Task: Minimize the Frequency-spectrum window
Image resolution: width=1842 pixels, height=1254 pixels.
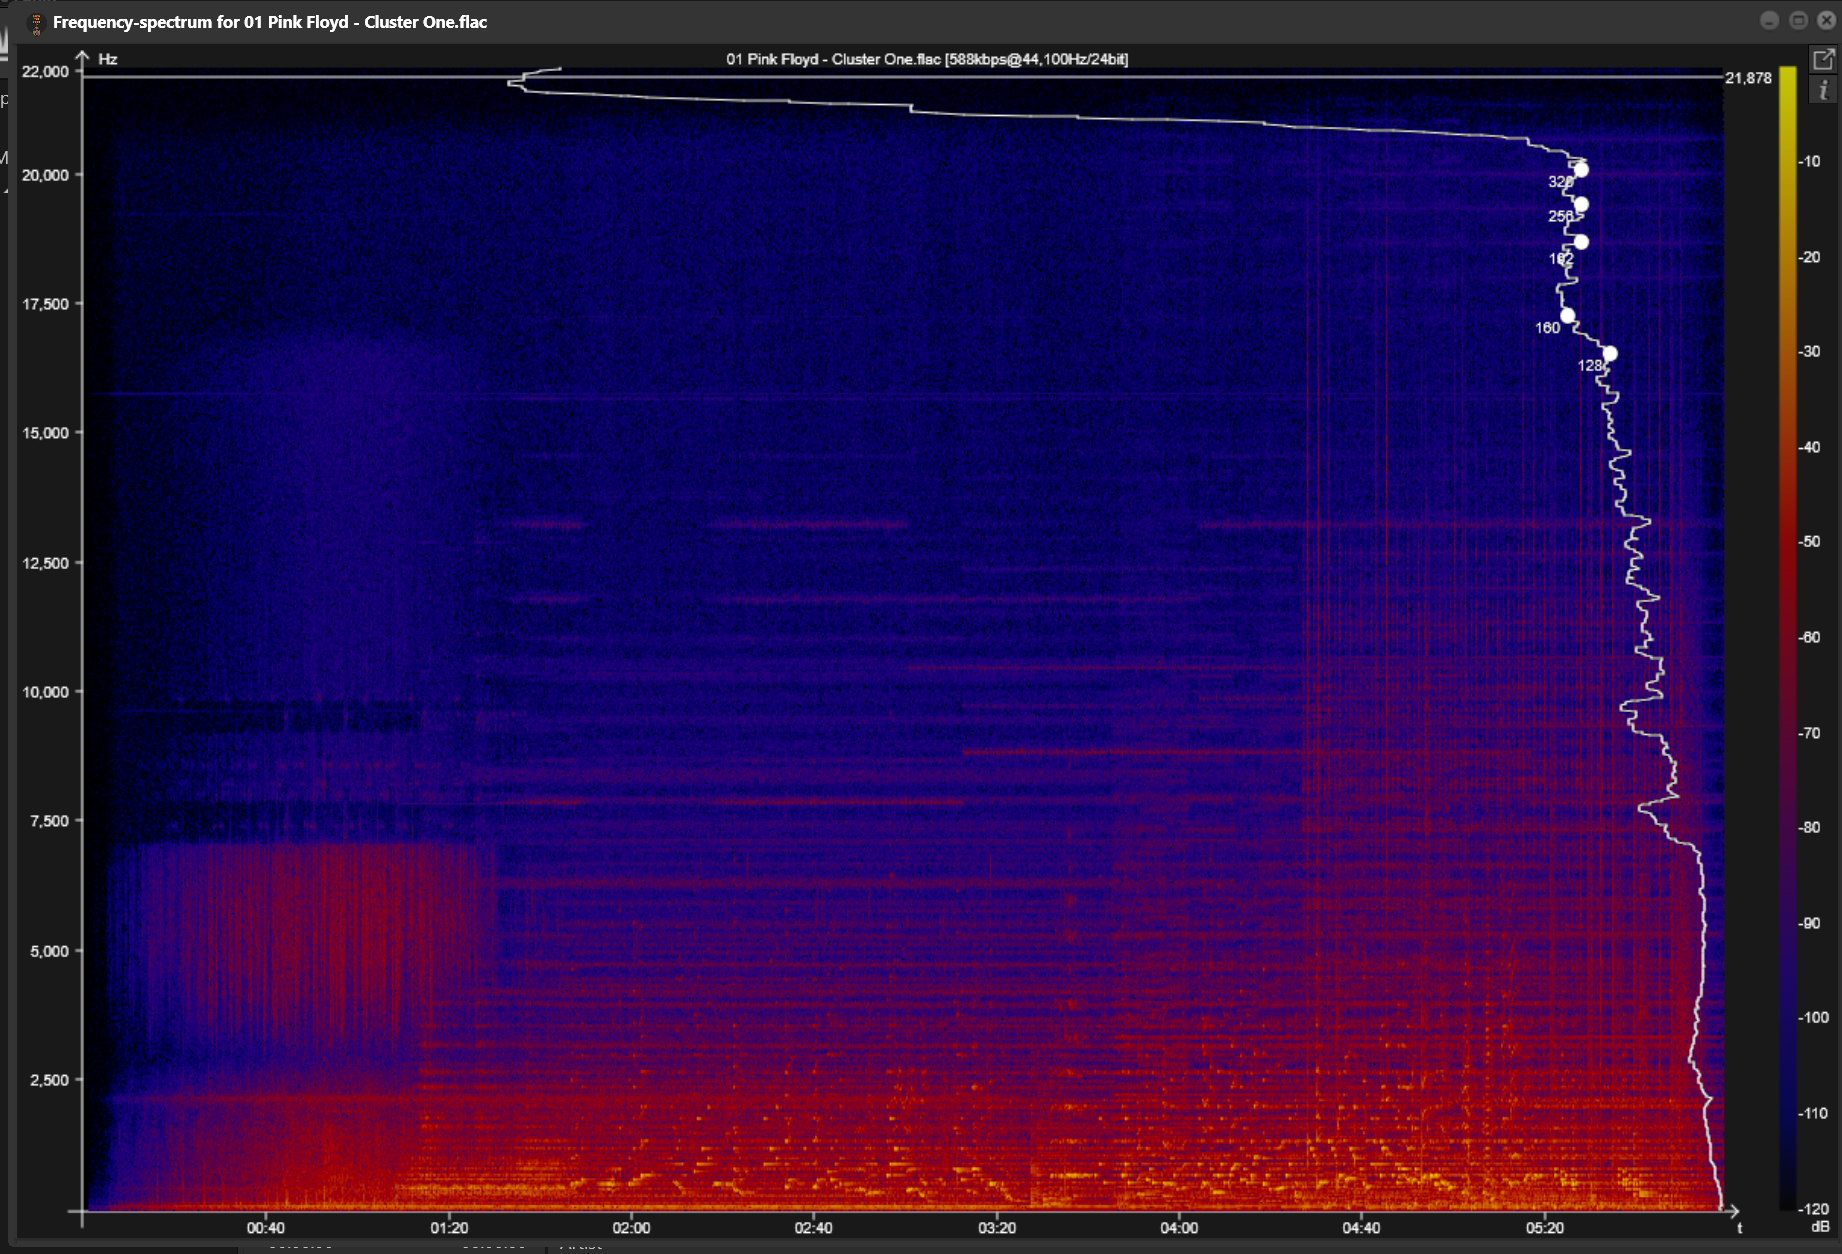Action: [1769, 20]
